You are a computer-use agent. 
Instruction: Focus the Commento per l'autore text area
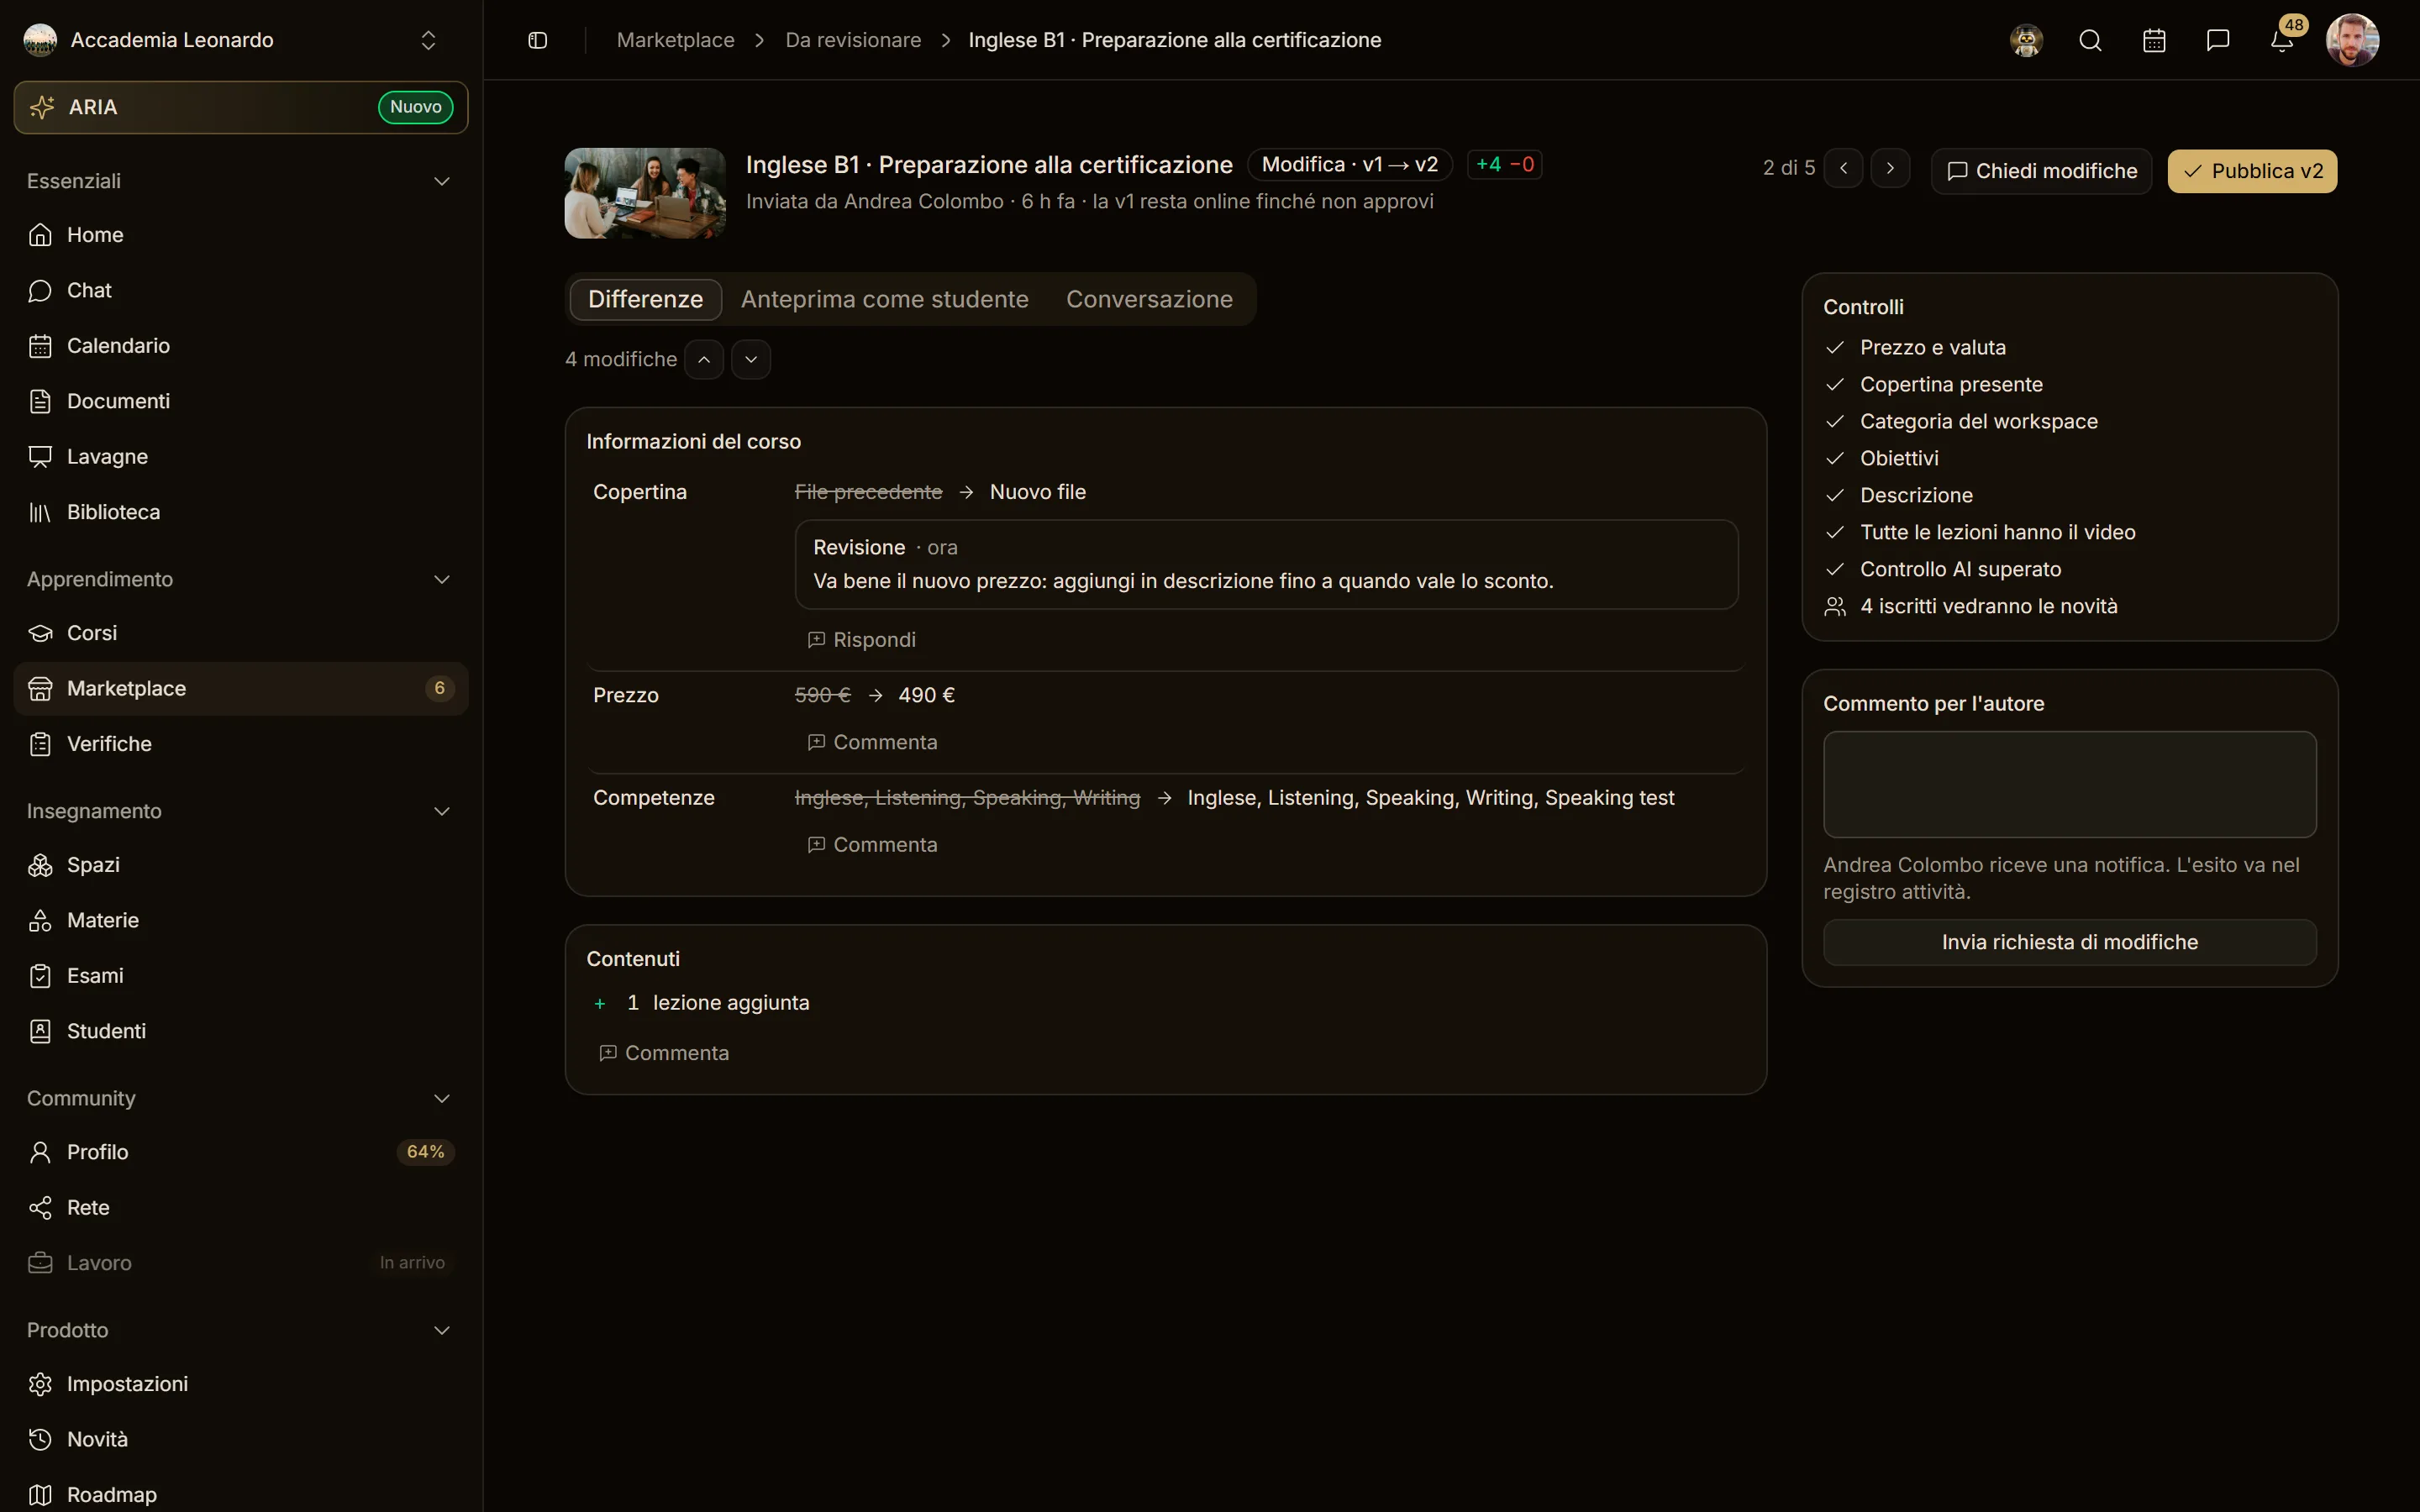(x=2069, y=784)
